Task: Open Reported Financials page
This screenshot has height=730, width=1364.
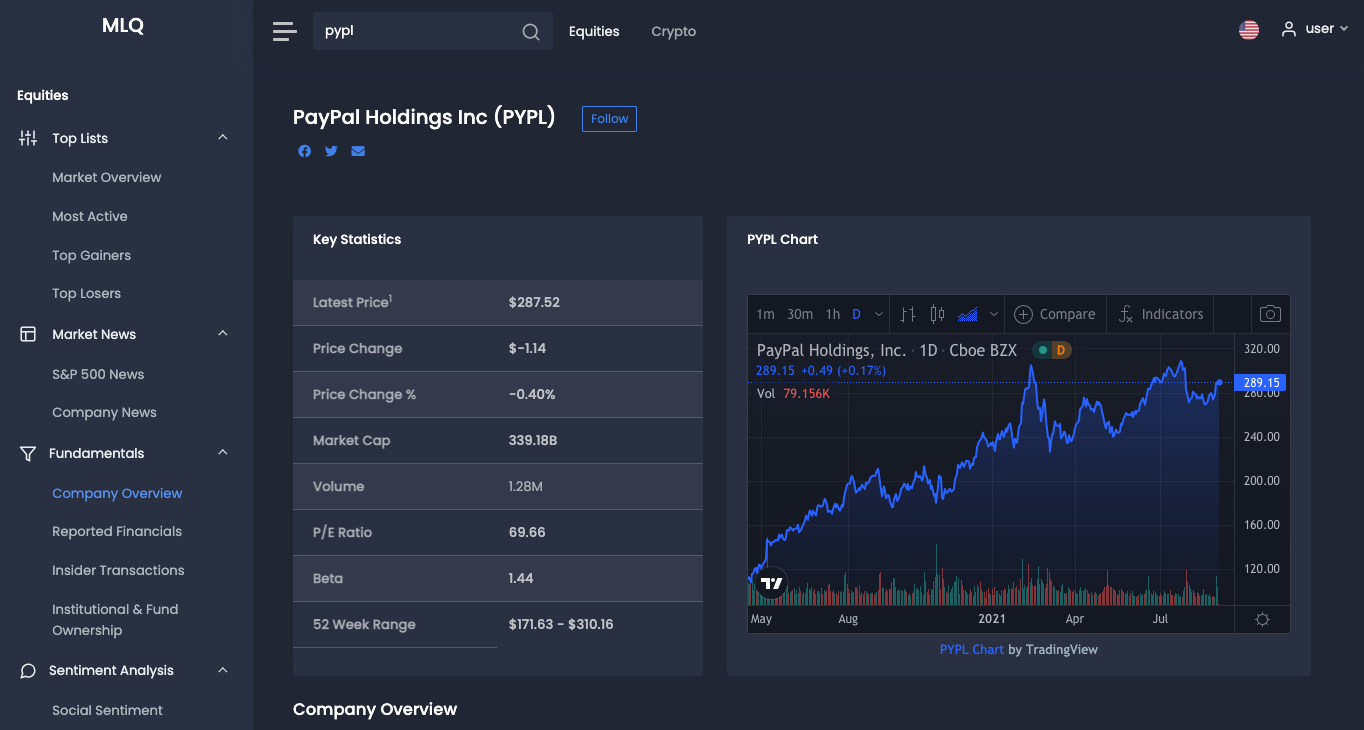Action: 117,531
